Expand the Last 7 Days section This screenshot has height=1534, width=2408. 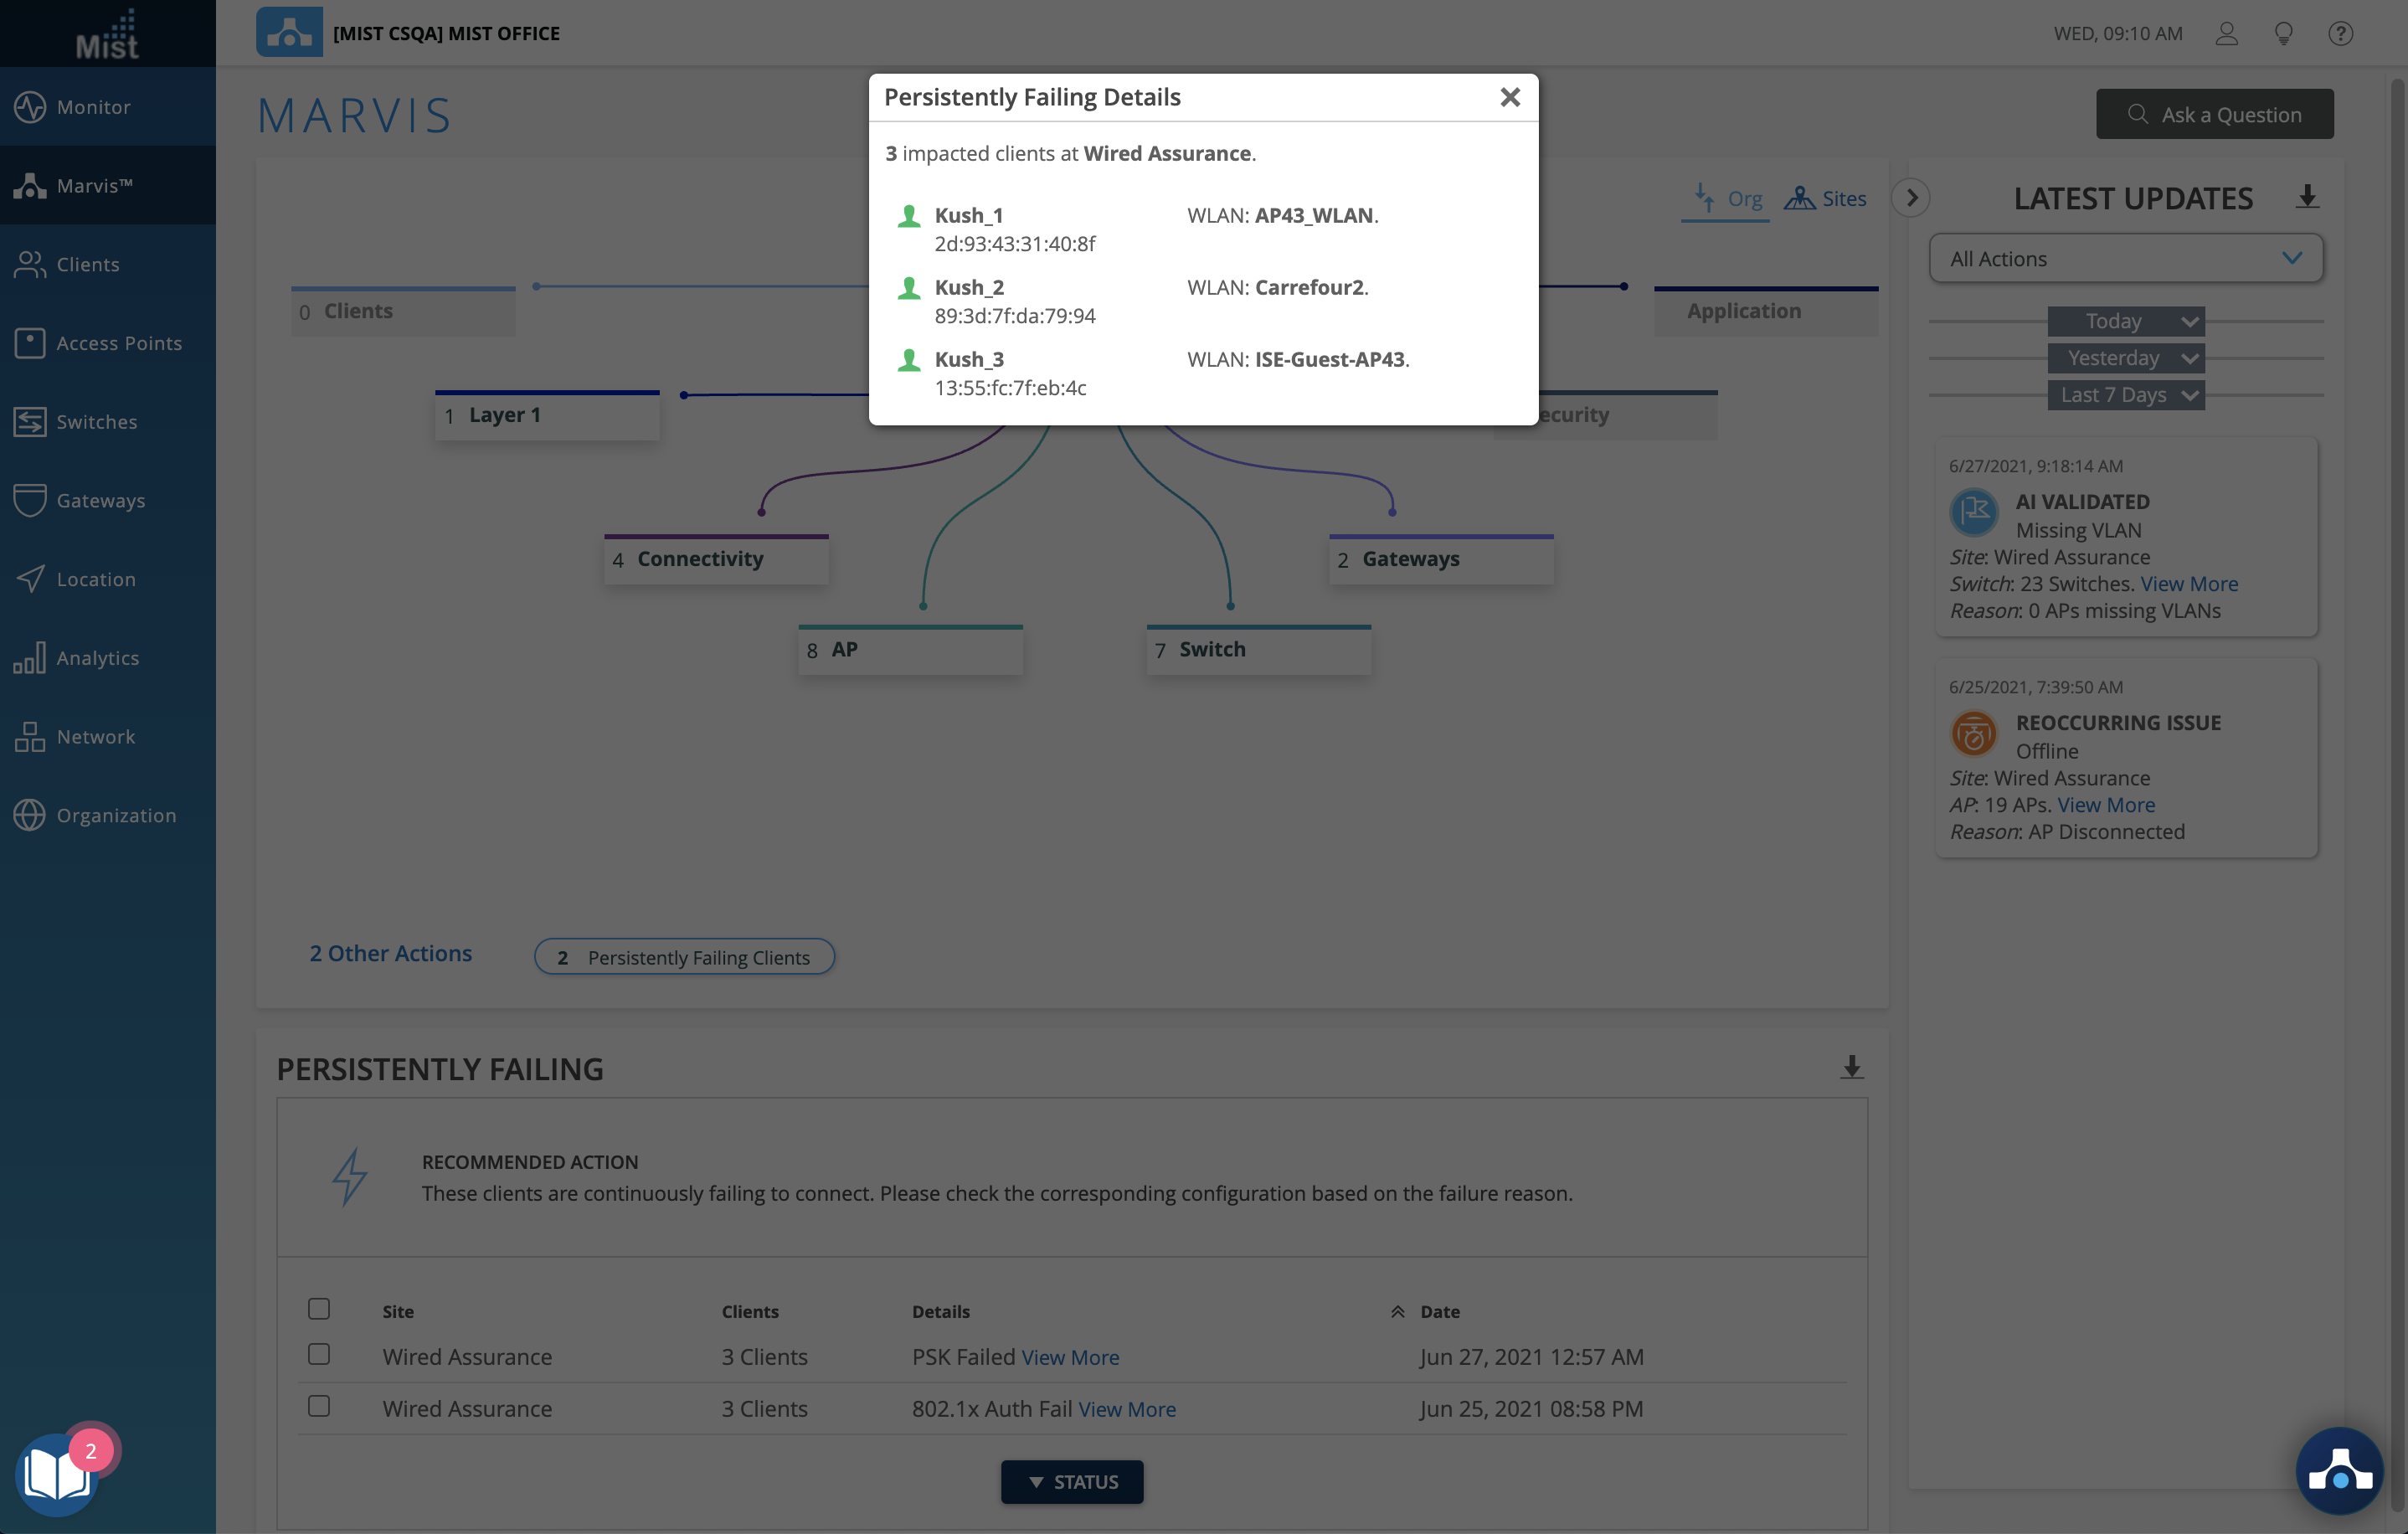(2125, 395)
